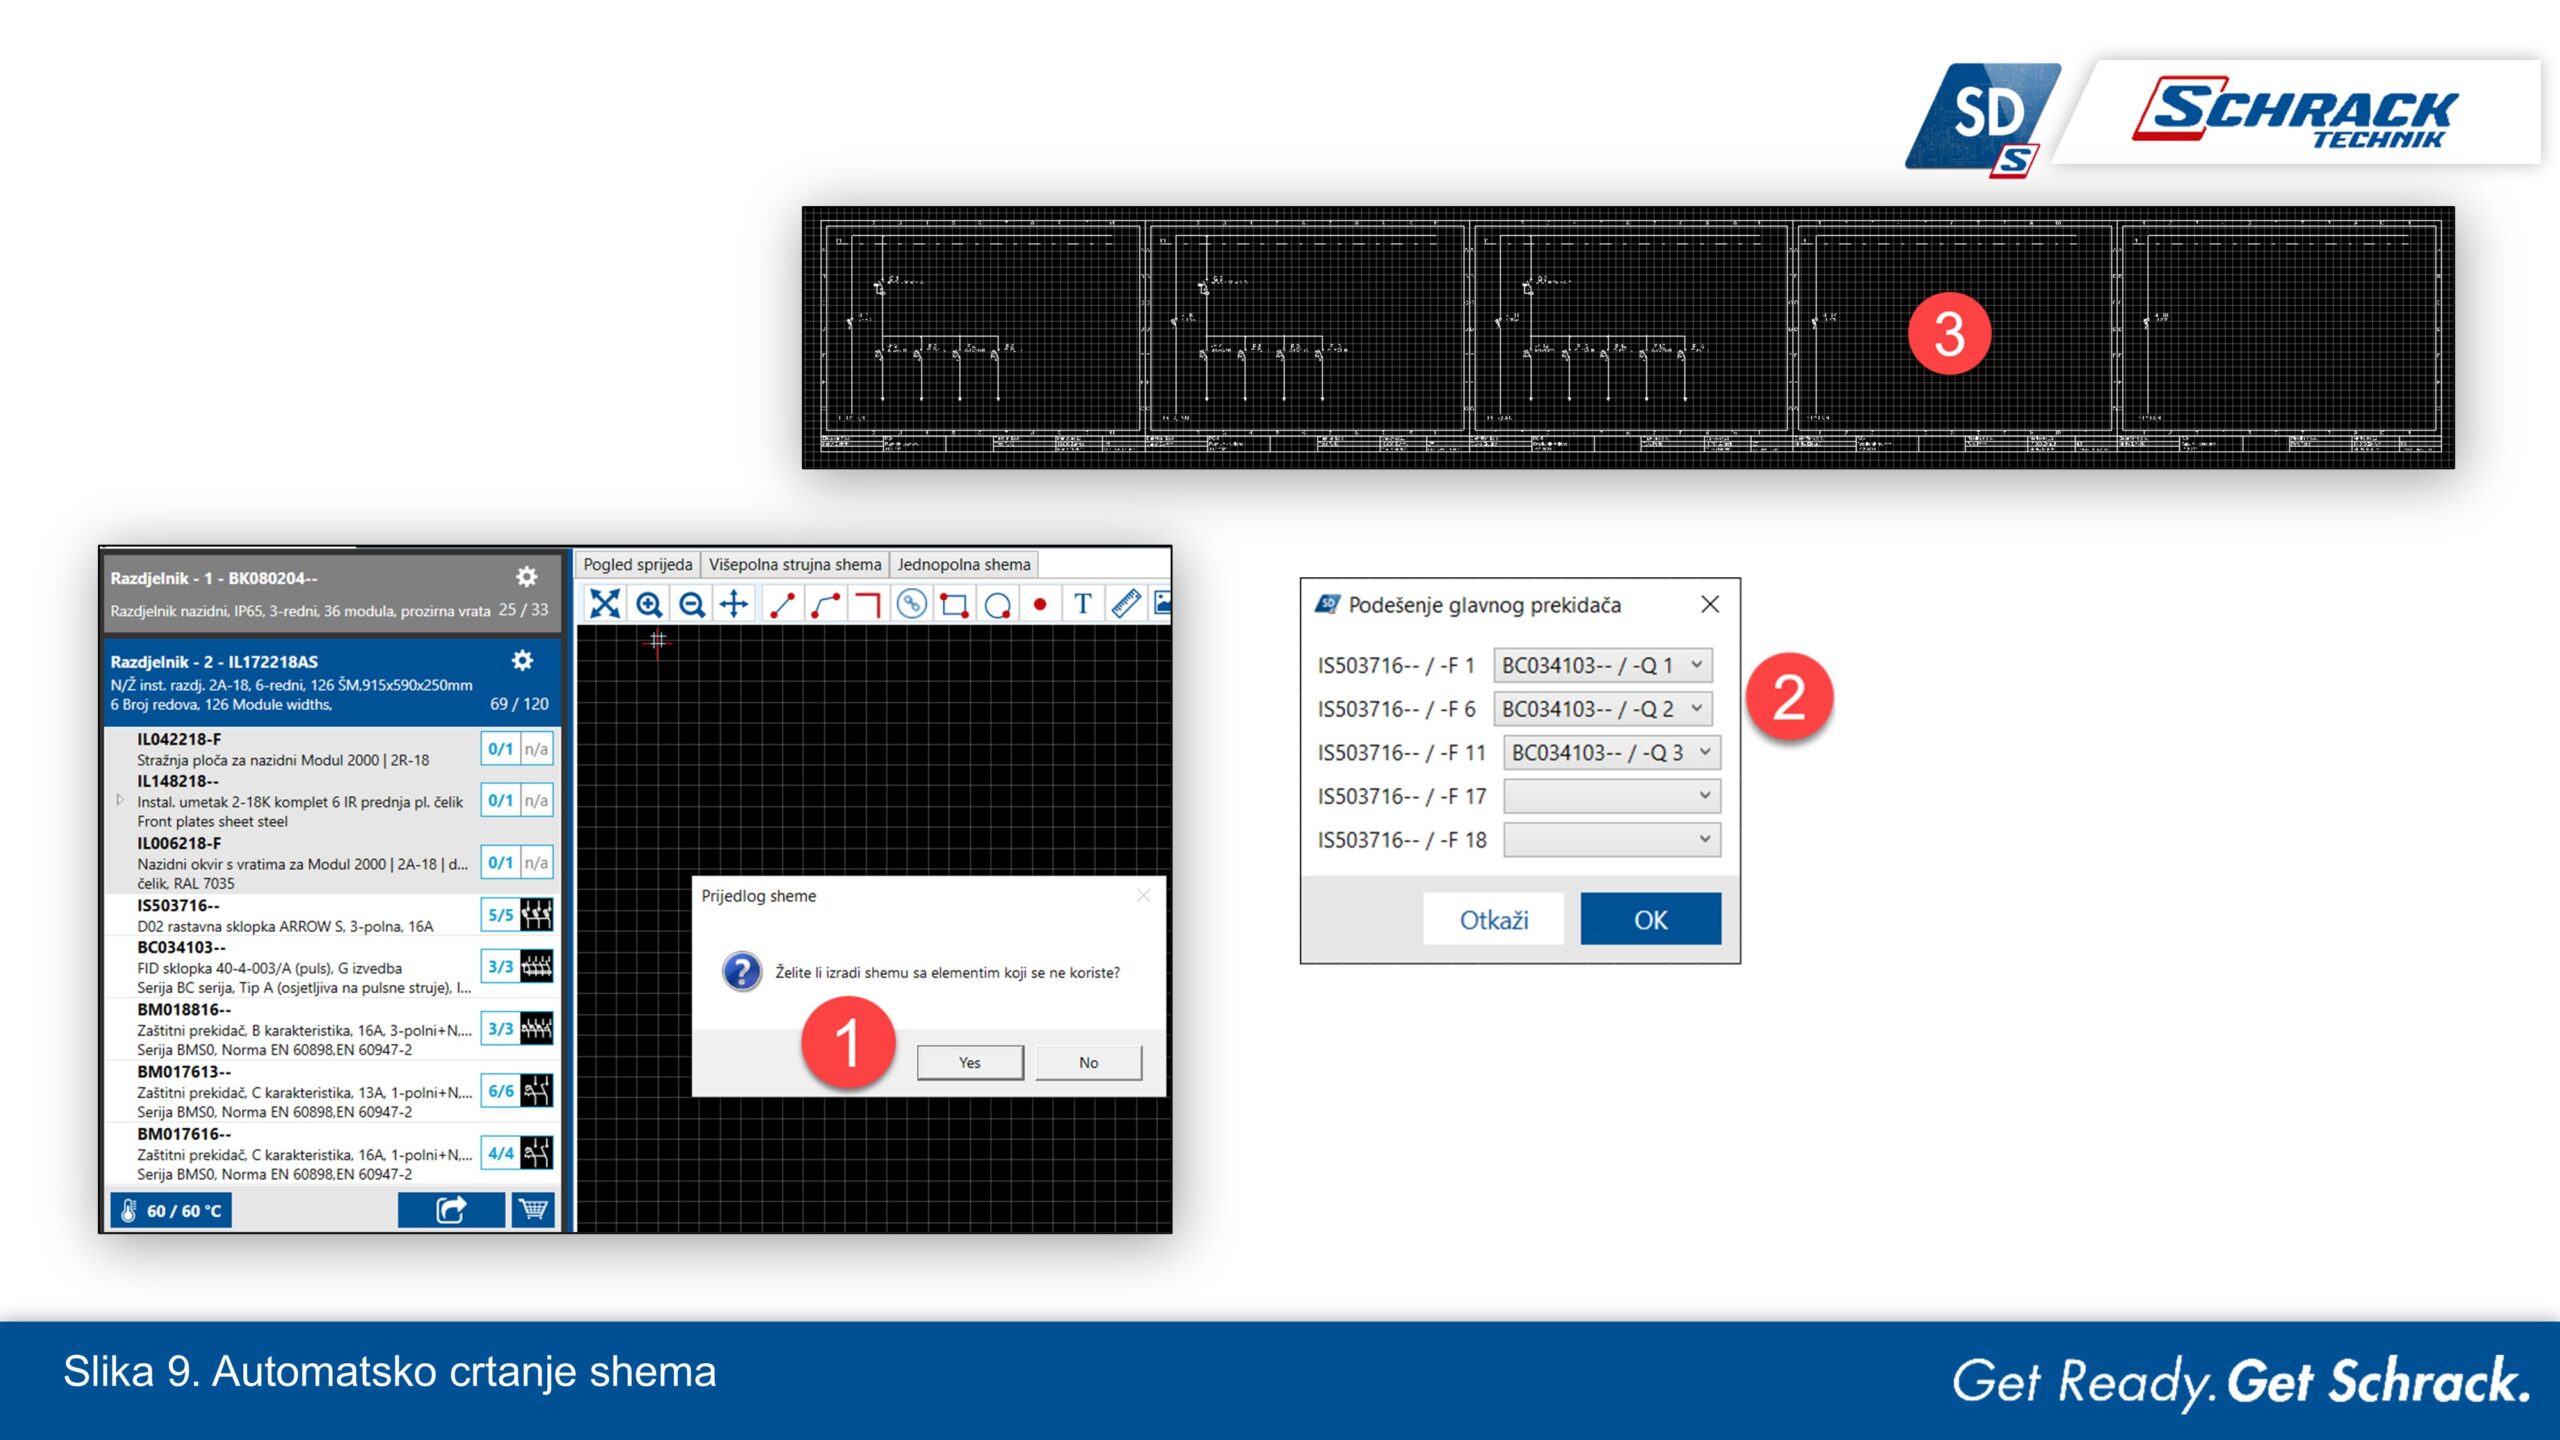Click the n/a cell for IL042218-F
The height and width of the screenshot is (1440, 2560).
[x=537, y=749]
